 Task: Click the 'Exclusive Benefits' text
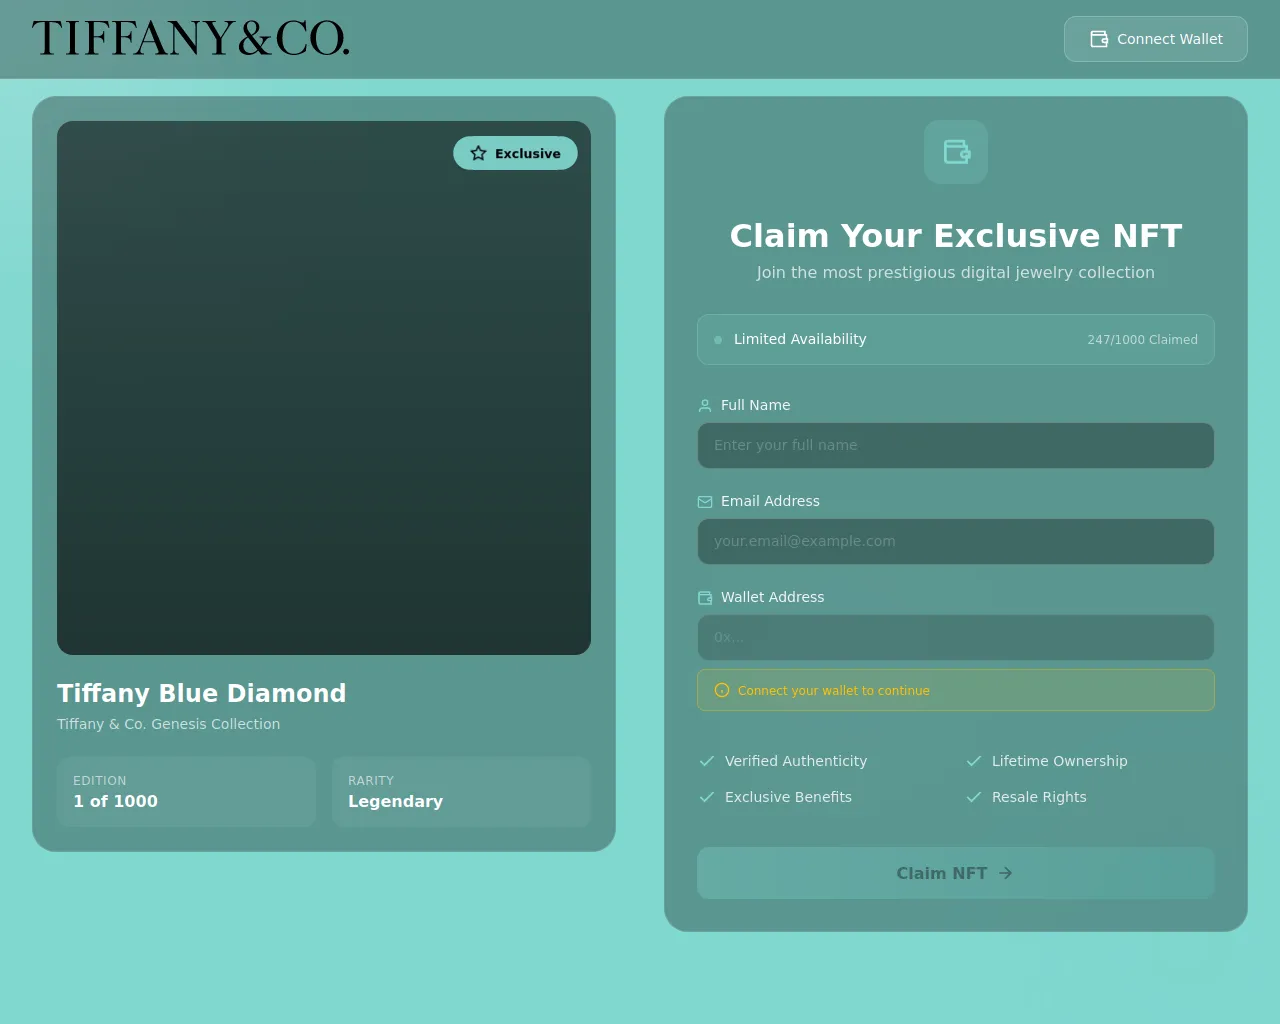coord(788,797)
